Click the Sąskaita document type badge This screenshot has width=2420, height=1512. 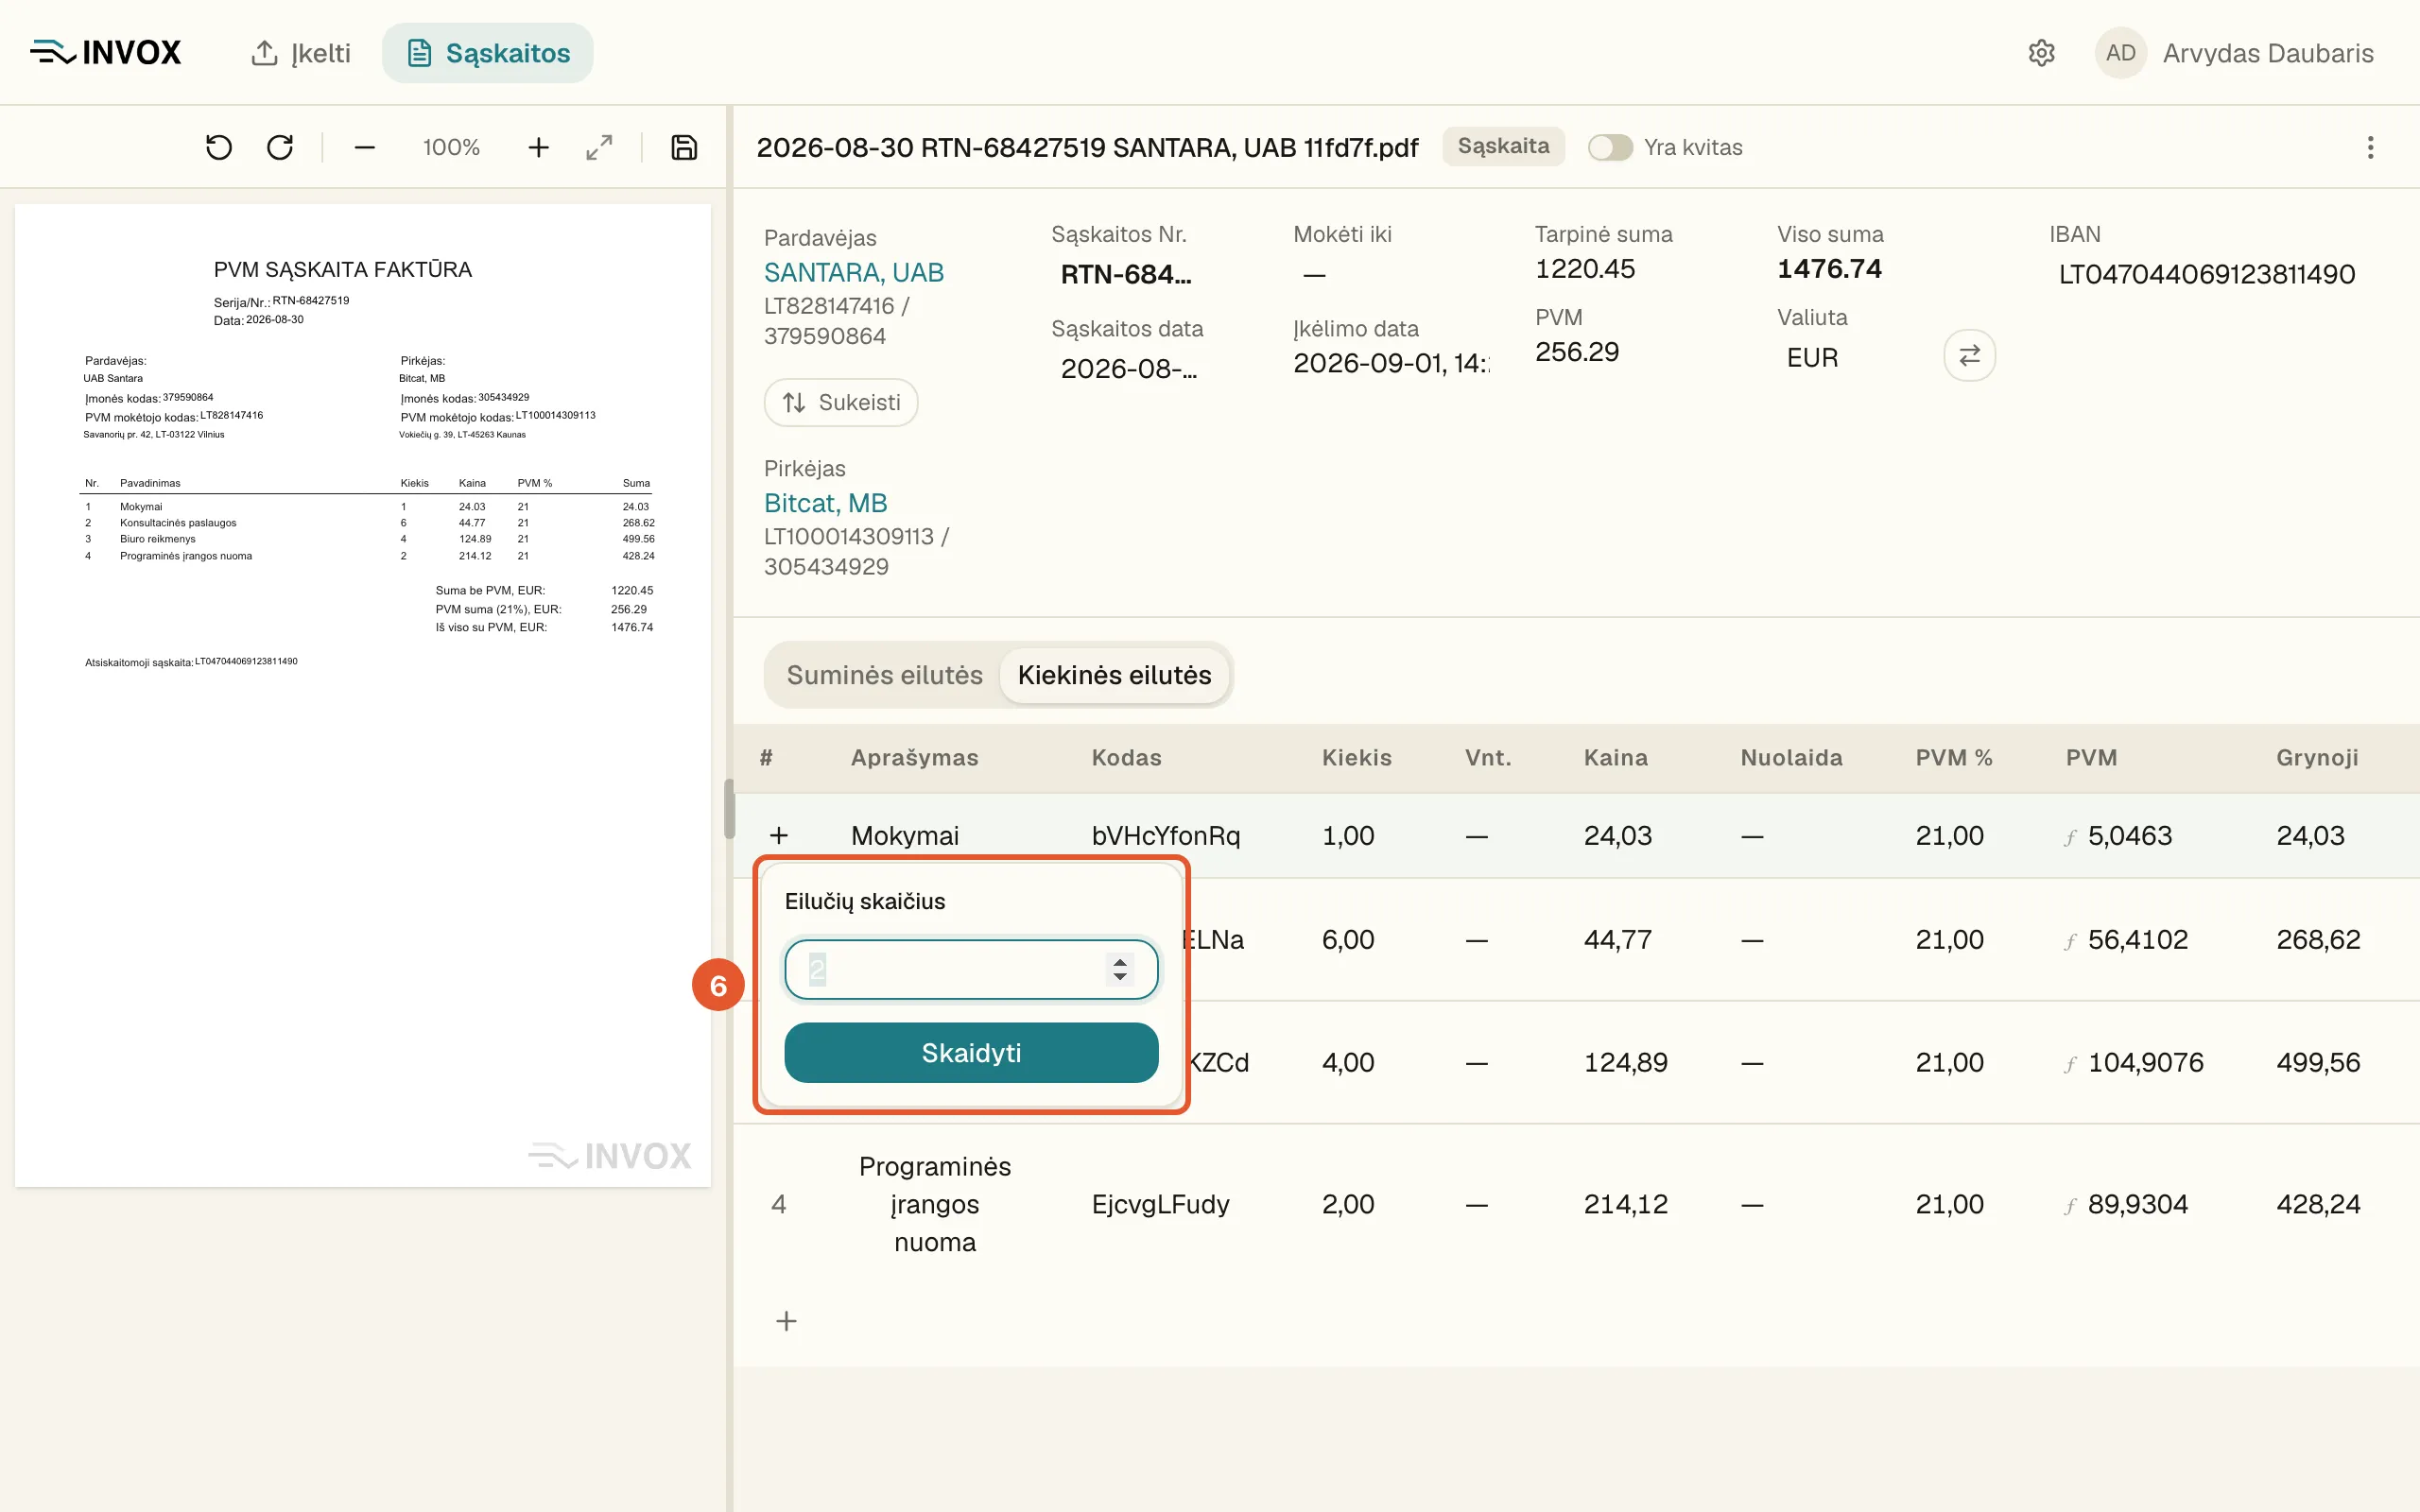click(1503, 146)
